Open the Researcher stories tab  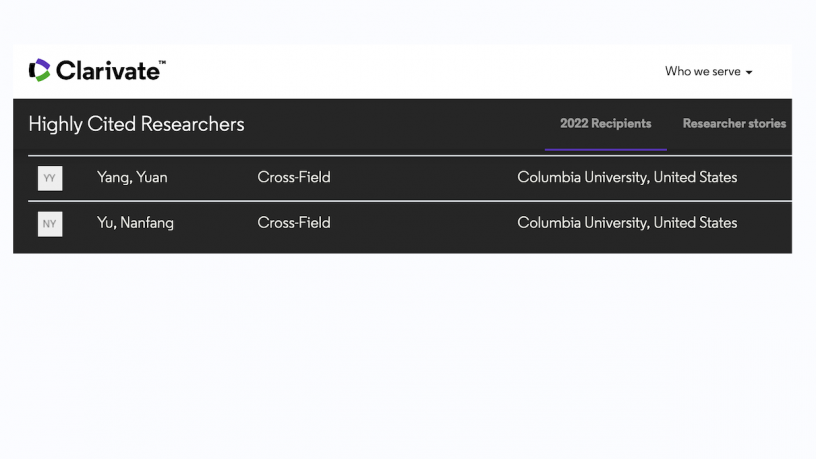734,123
